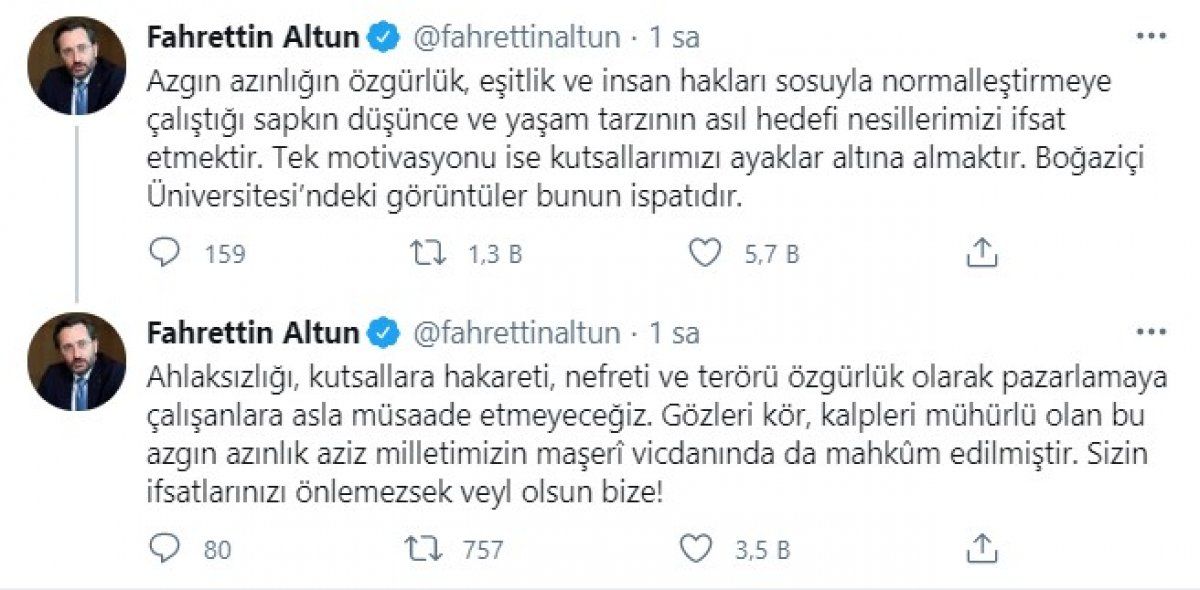Like the first tweet
1200x590 pixels.
point(706,254)
